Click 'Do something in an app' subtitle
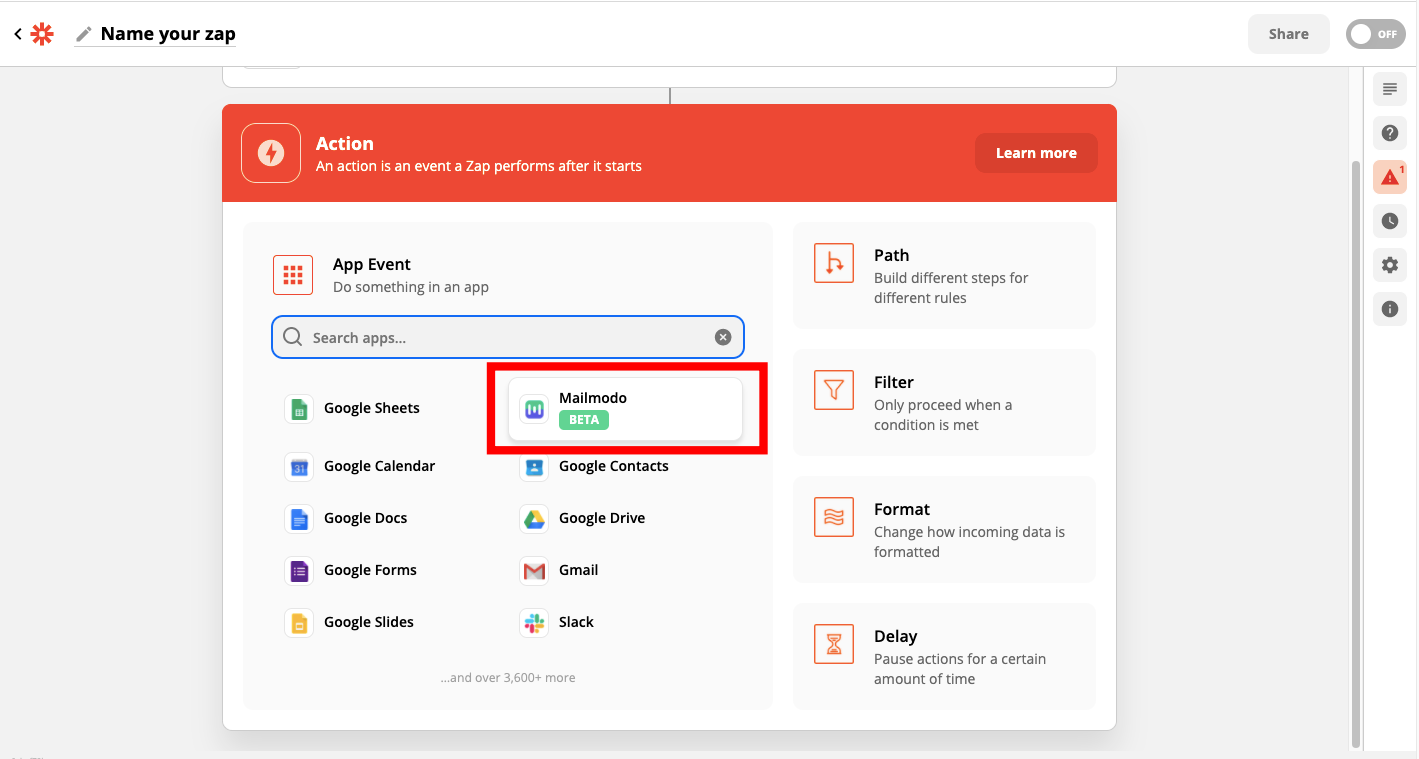 (x=411, y=287)
